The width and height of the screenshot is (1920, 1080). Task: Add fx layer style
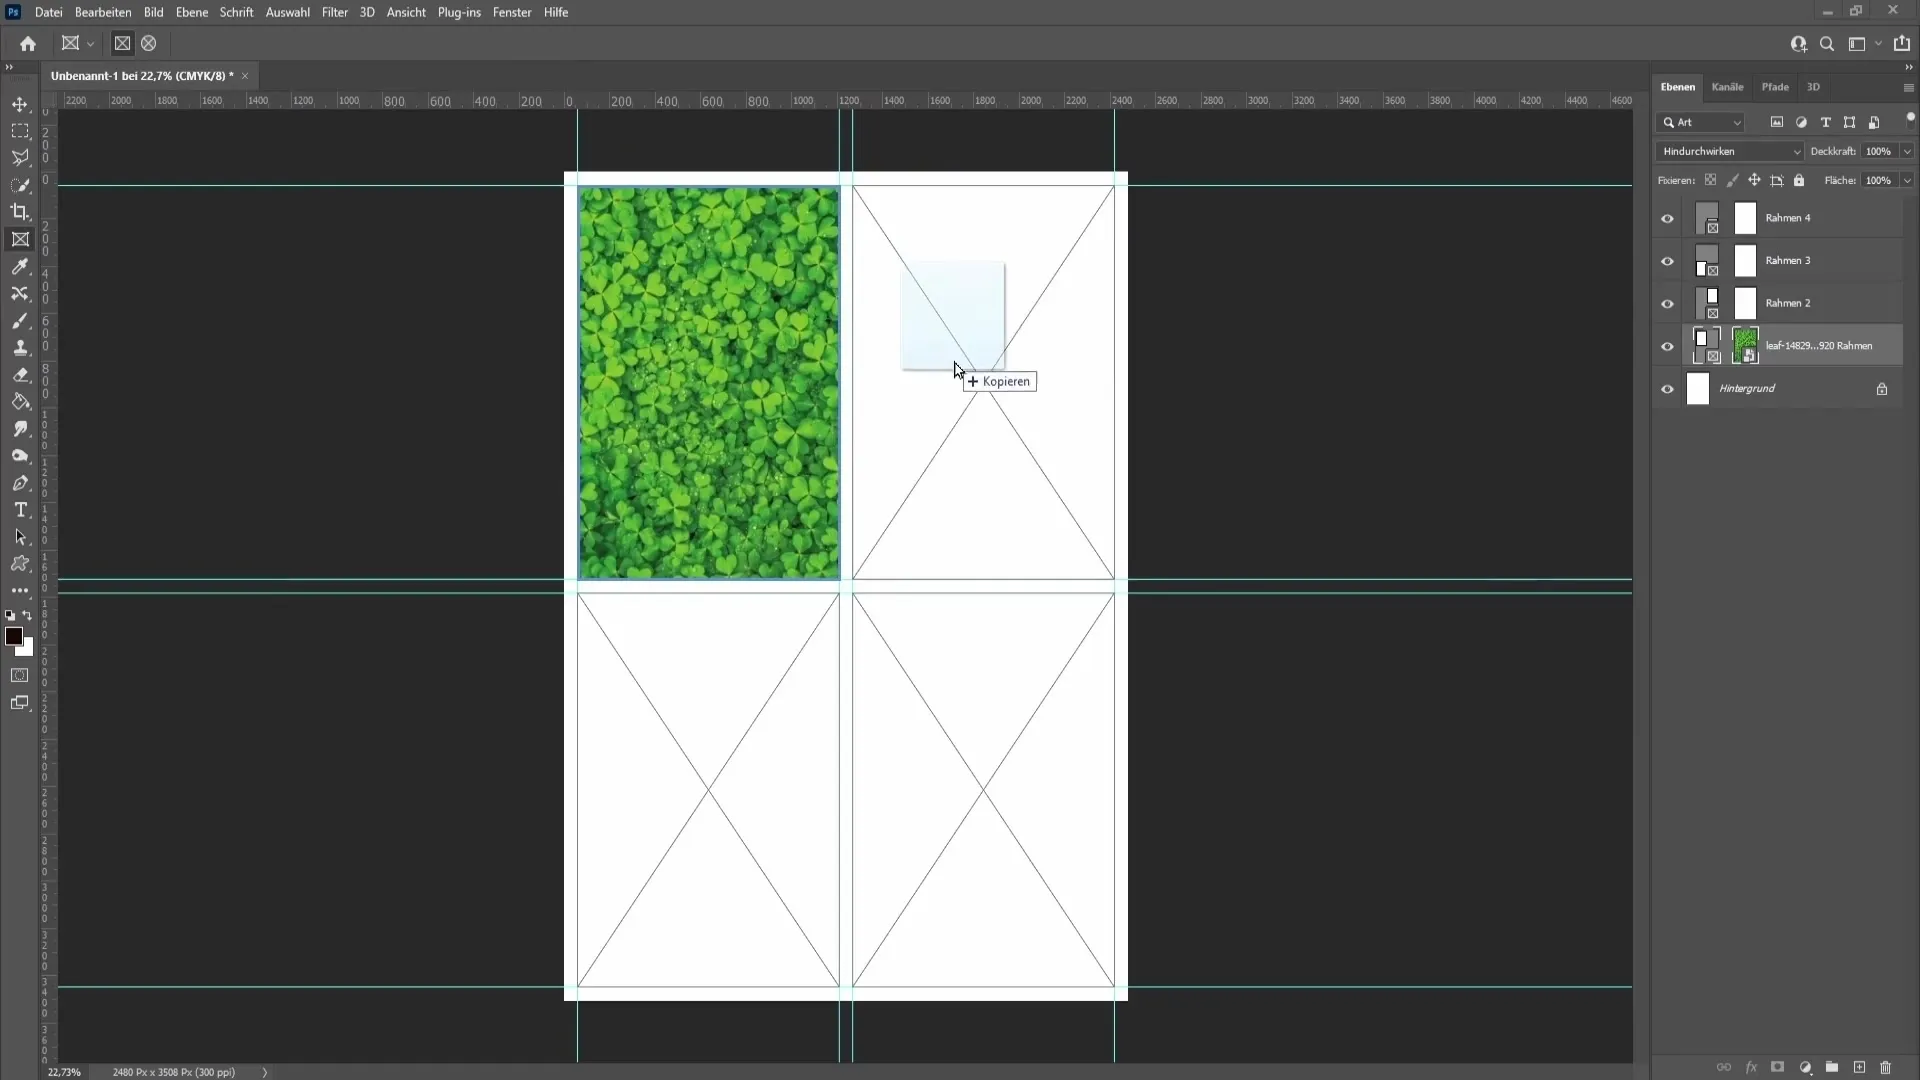(1751, 1068)
